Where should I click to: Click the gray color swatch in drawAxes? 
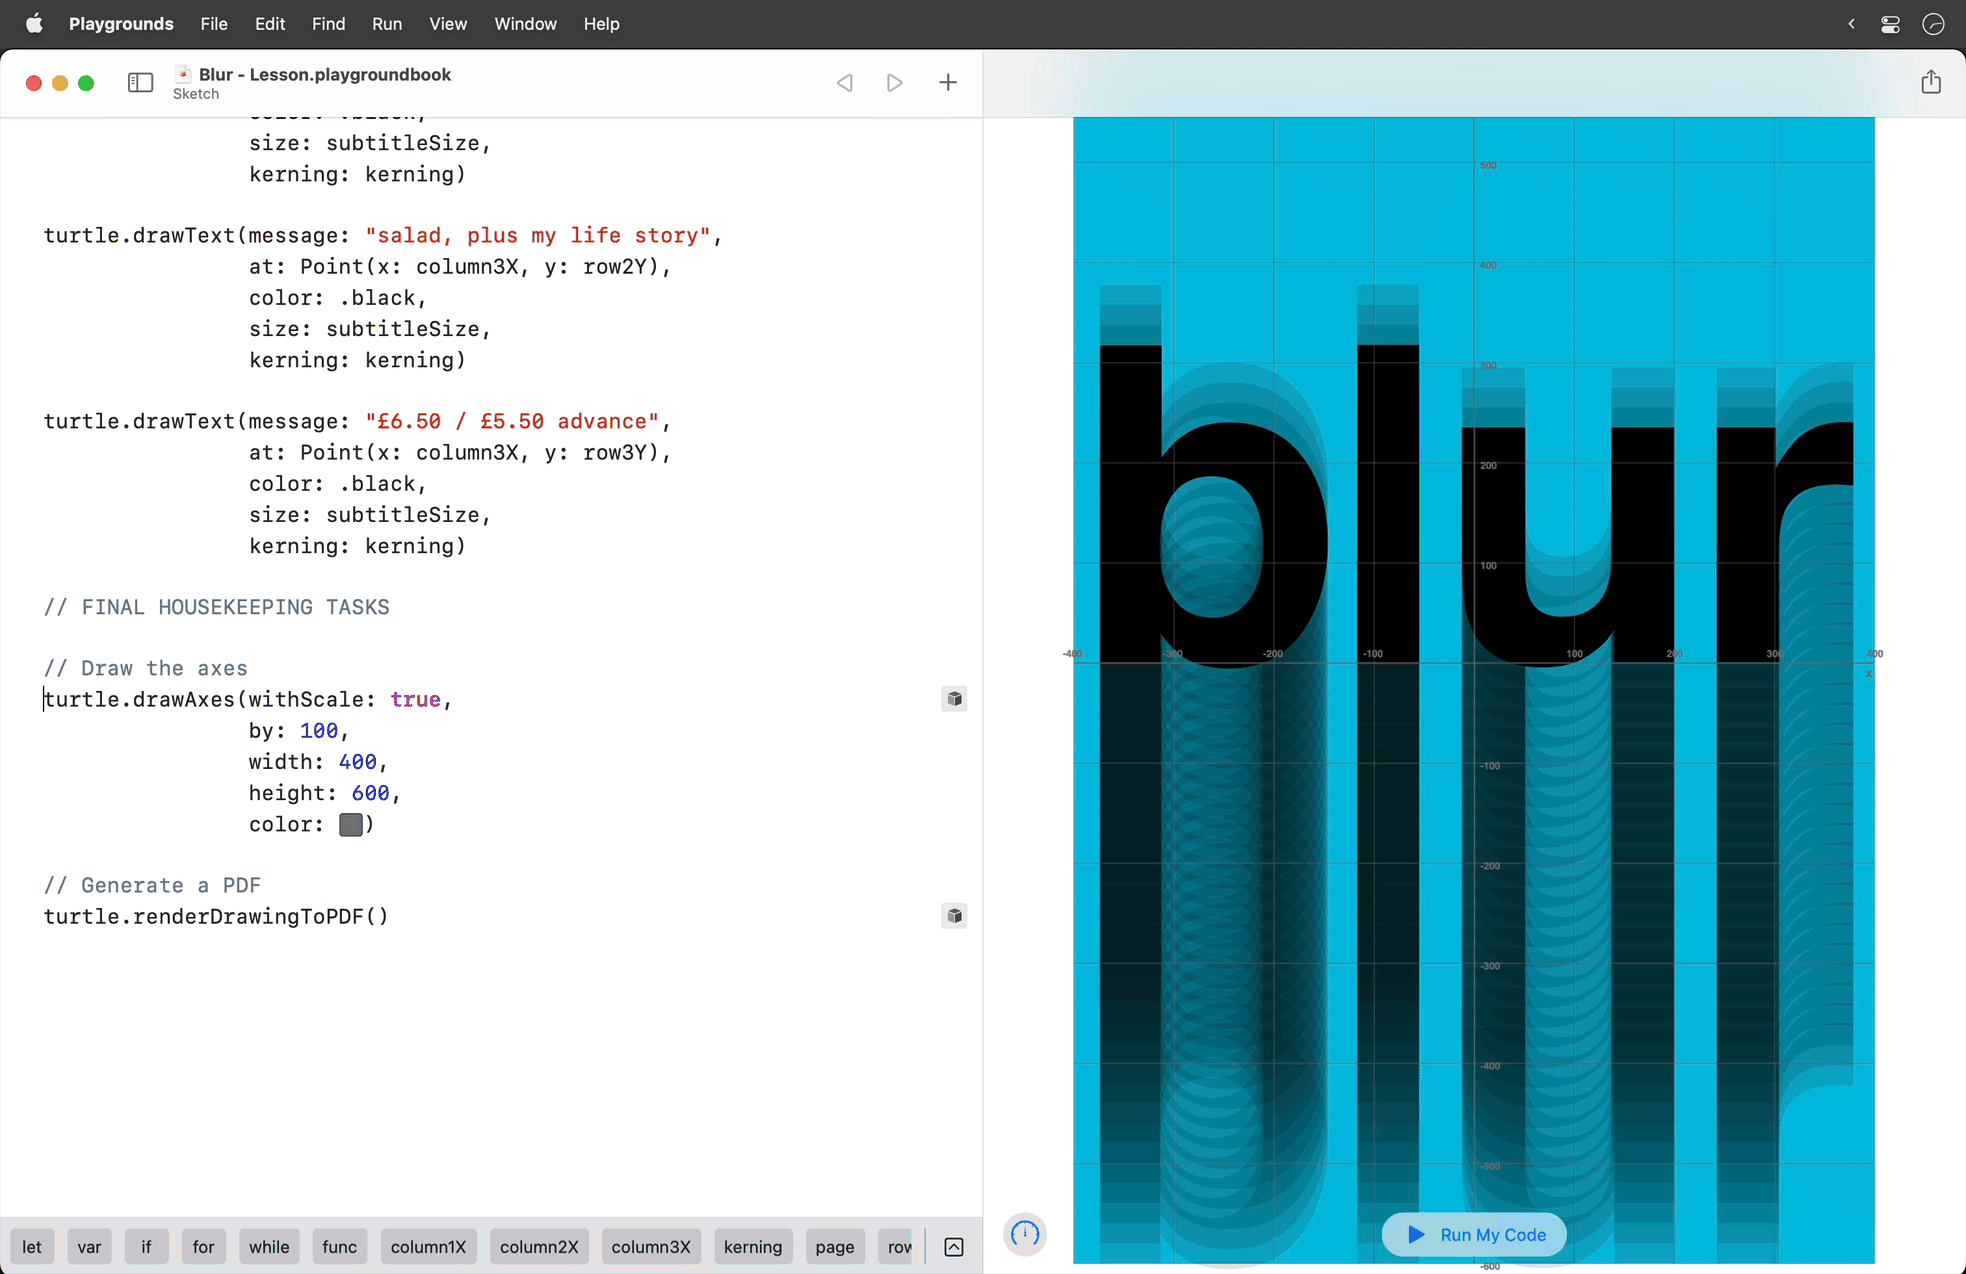350,823
